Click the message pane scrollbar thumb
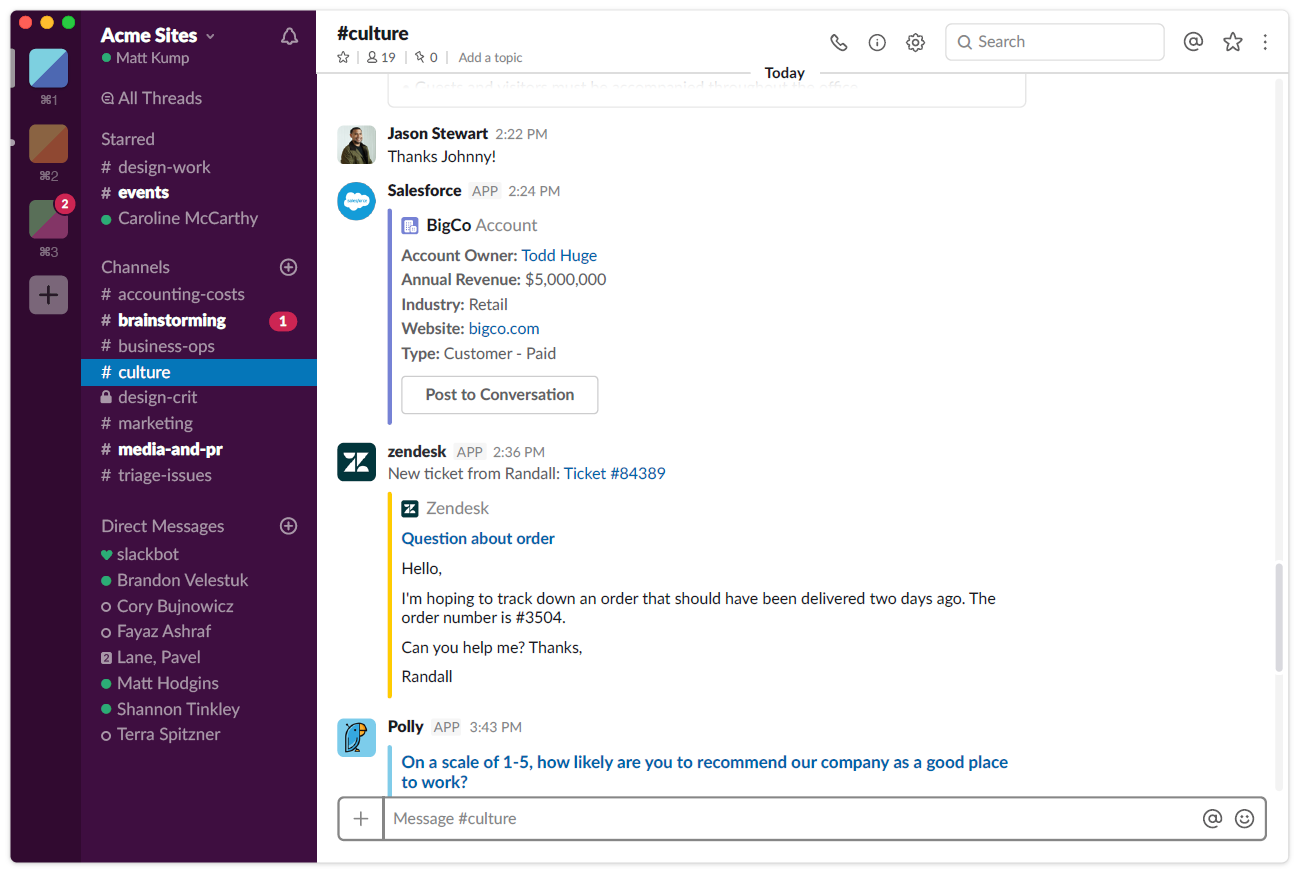This screenshot has height=870, width=1295. (x=1279, y=618)
